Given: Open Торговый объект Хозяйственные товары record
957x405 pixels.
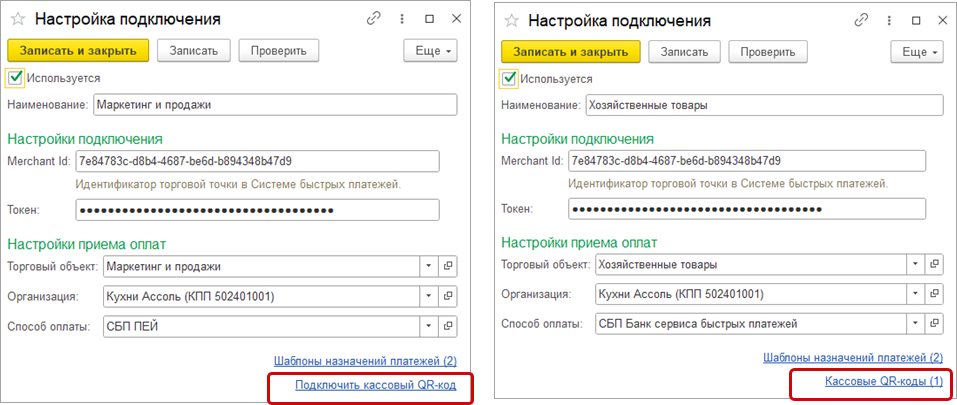Looking at the screenshot, I should pyautogui.click(x=934, y=264).
